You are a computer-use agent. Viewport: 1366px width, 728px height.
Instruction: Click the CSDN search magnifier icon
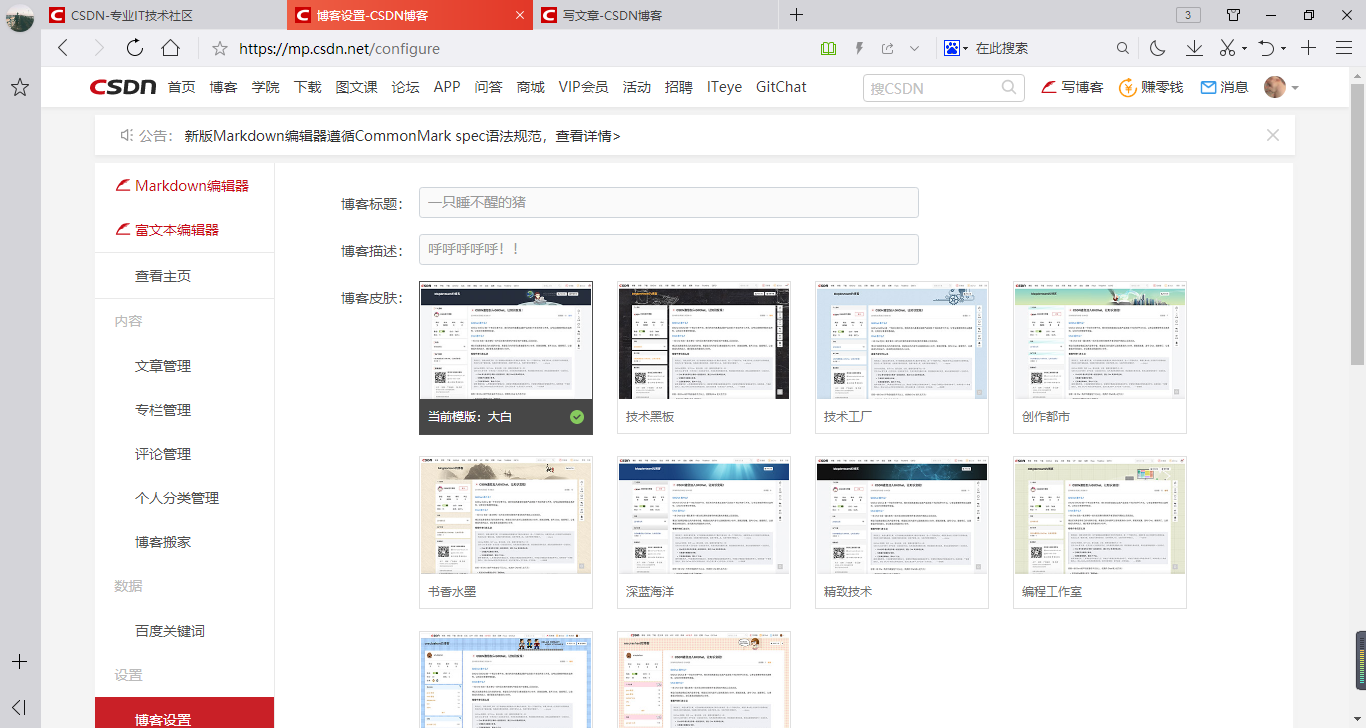click(1009, 87)
